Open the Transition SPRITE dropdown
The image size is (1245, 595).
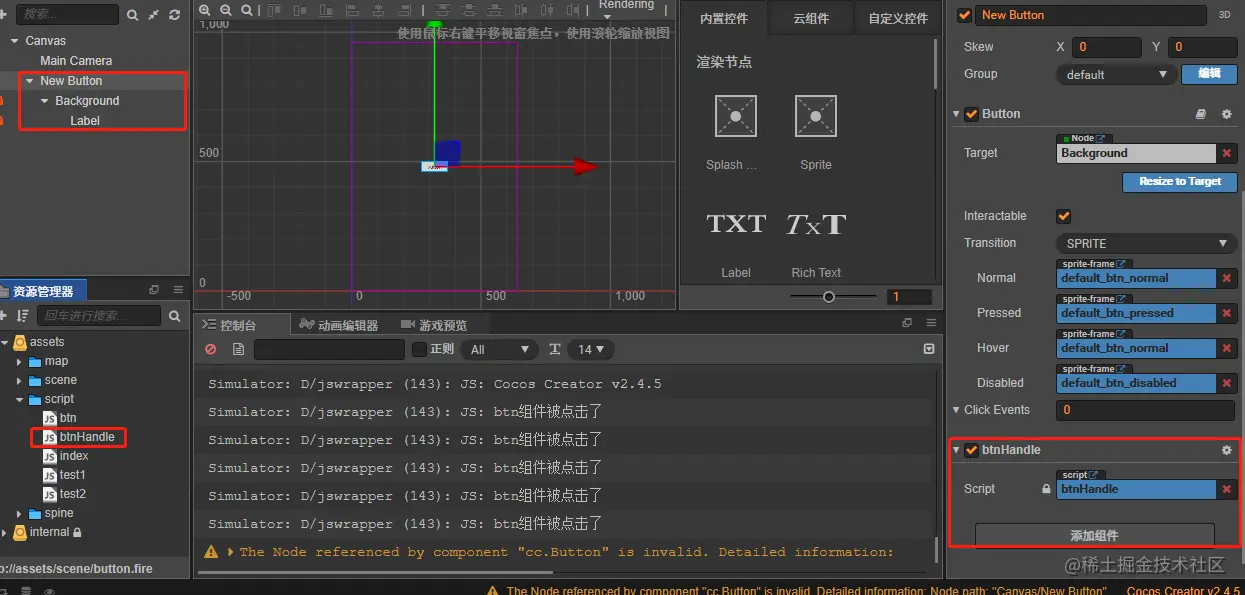point(1146,243)
